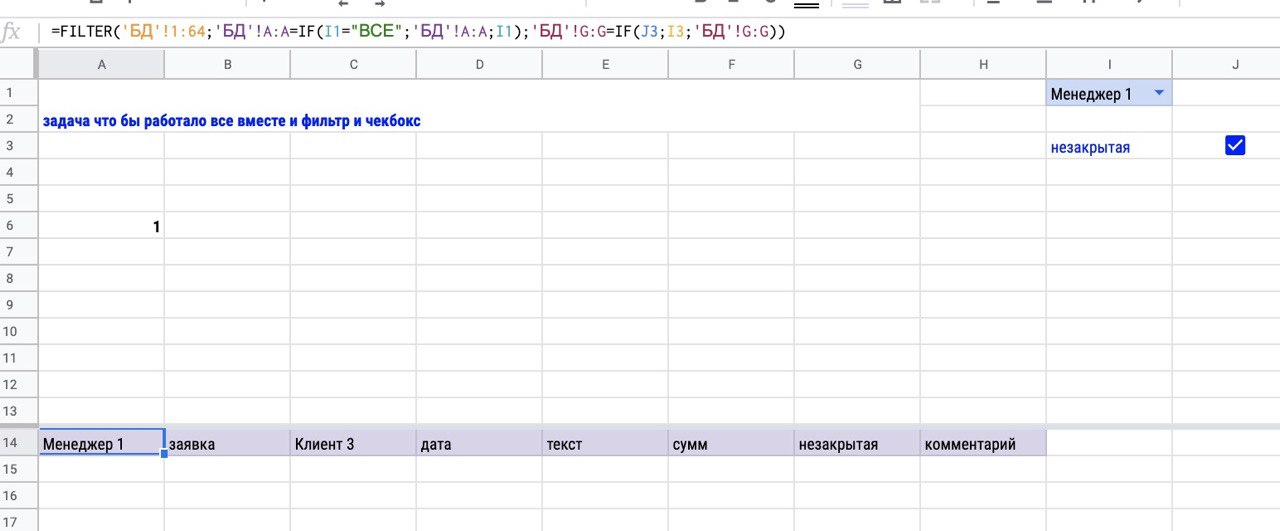Viewport: 1280px width, 531px height.
Task: Select the незакрытая label beside the checkbox
Action: click(x=1090, y=147)
